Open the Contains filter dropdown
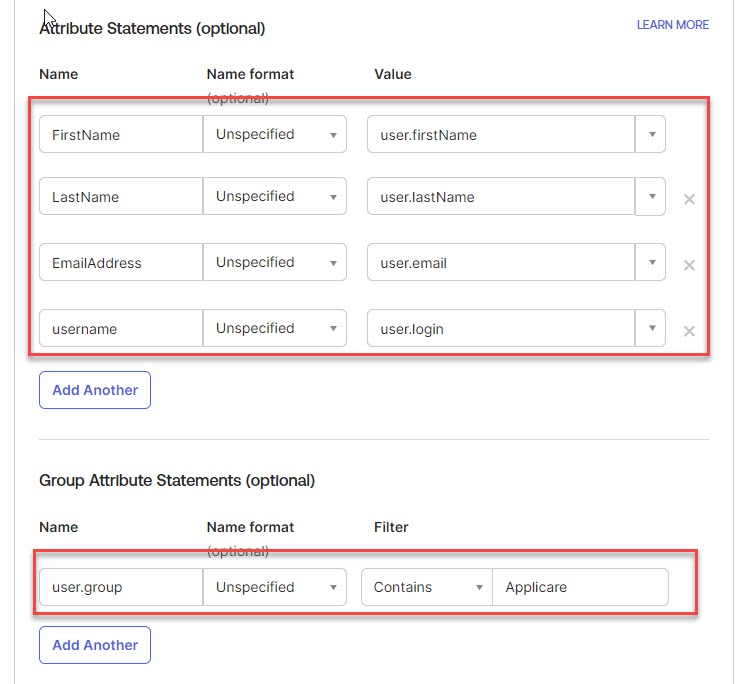The image size is (741, 684). pyautogui.click(x=427, y=587)
